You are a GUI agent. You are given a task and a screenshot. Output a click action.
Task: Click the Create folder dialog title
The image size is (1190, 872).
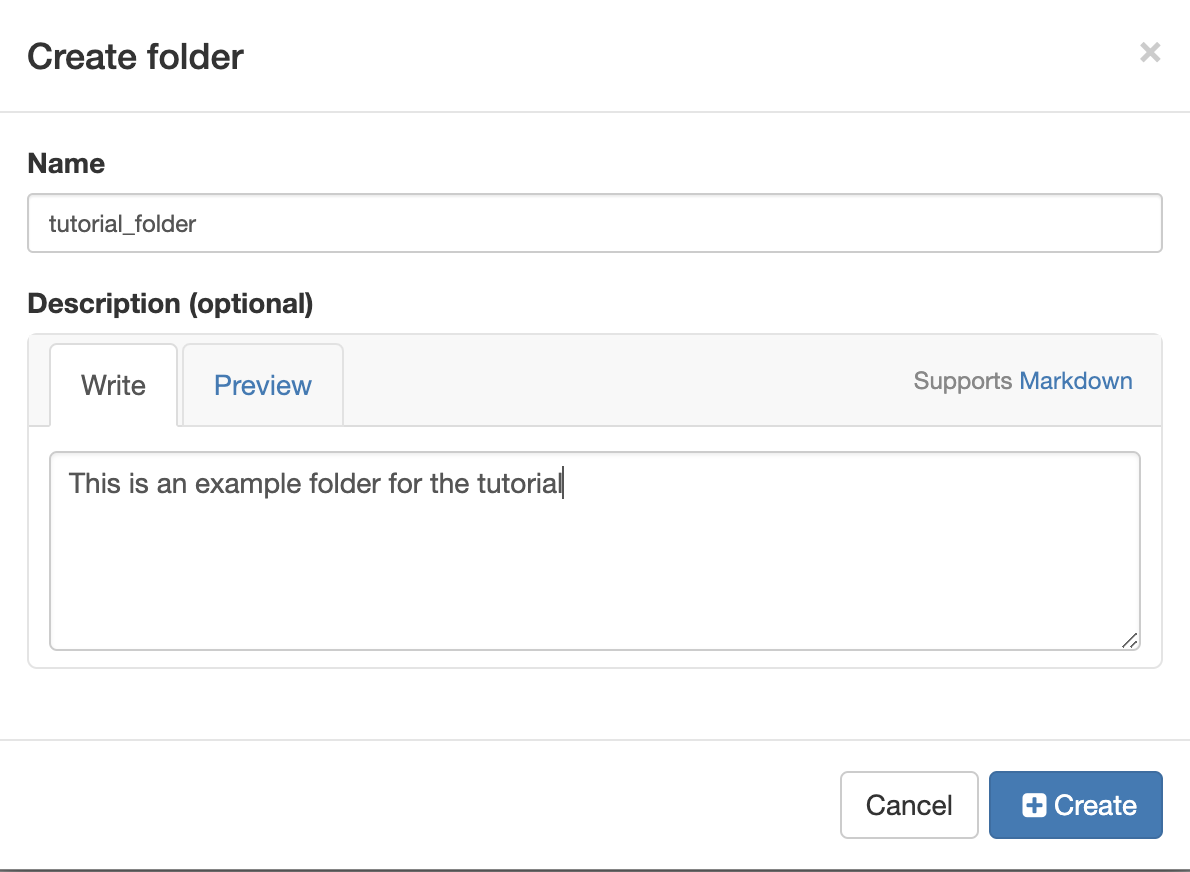click(134, 57)
